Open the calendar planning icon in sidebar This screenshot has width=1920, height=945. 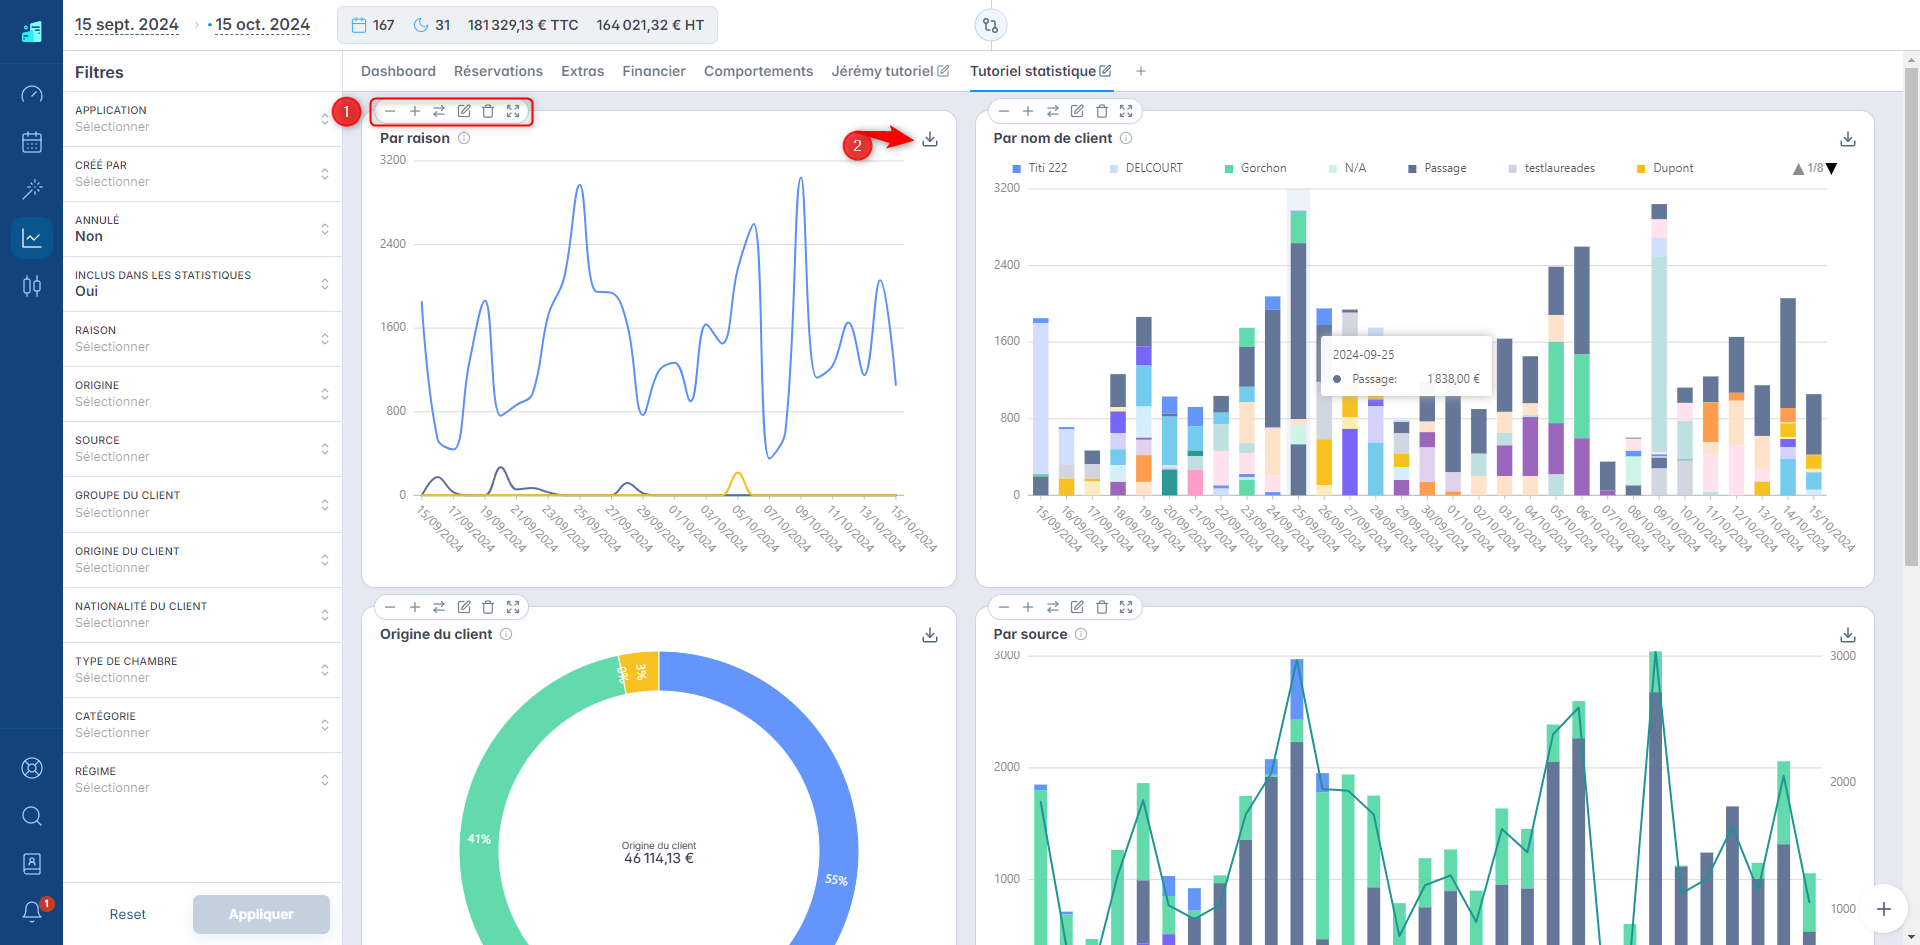click(32, 142)
